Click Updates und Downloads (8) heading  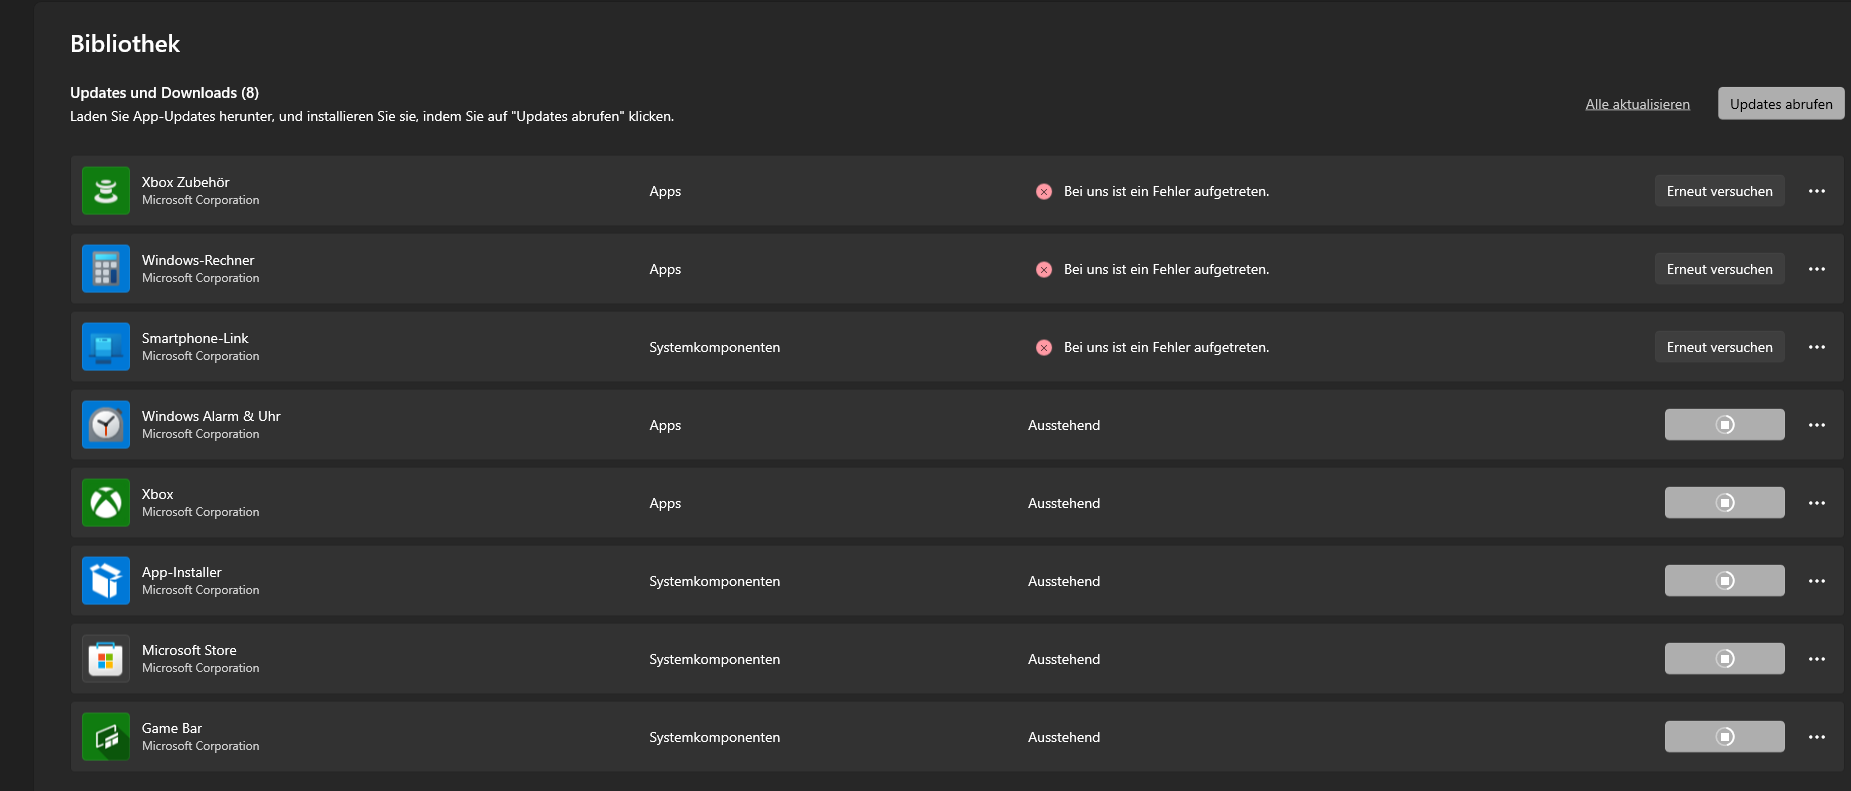164,93
